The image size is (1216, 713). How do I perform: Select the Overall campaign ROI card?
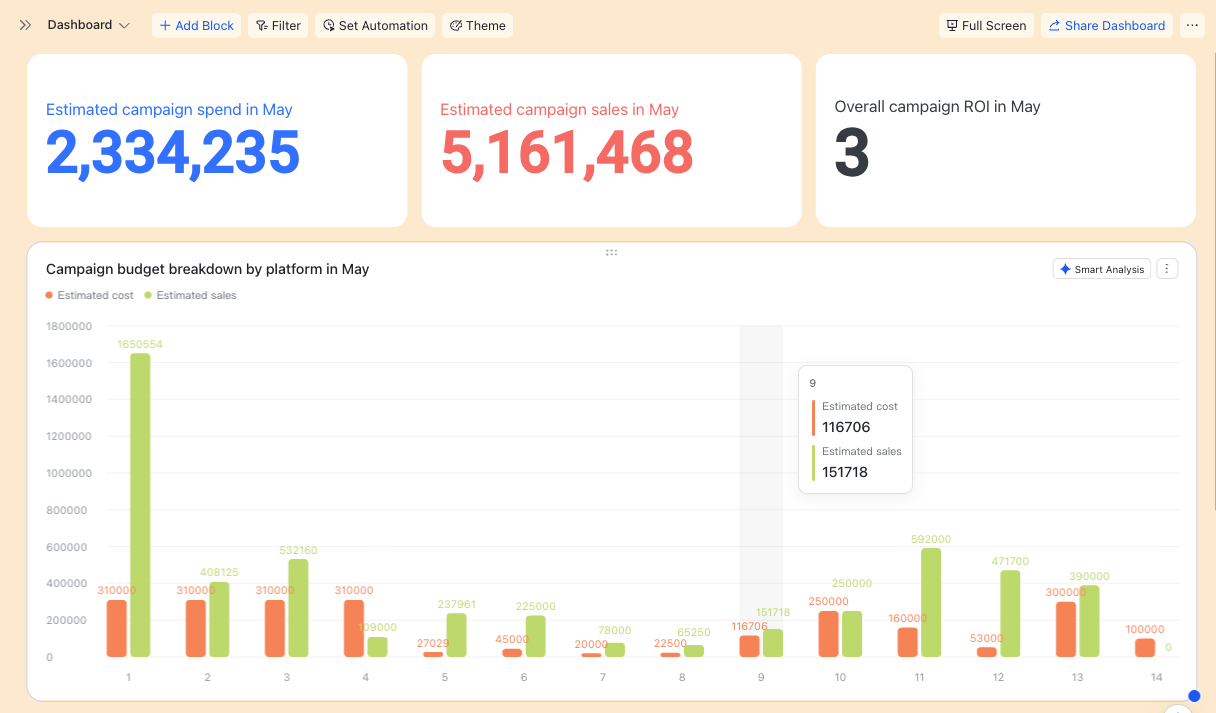click(x=1005, y=140)
